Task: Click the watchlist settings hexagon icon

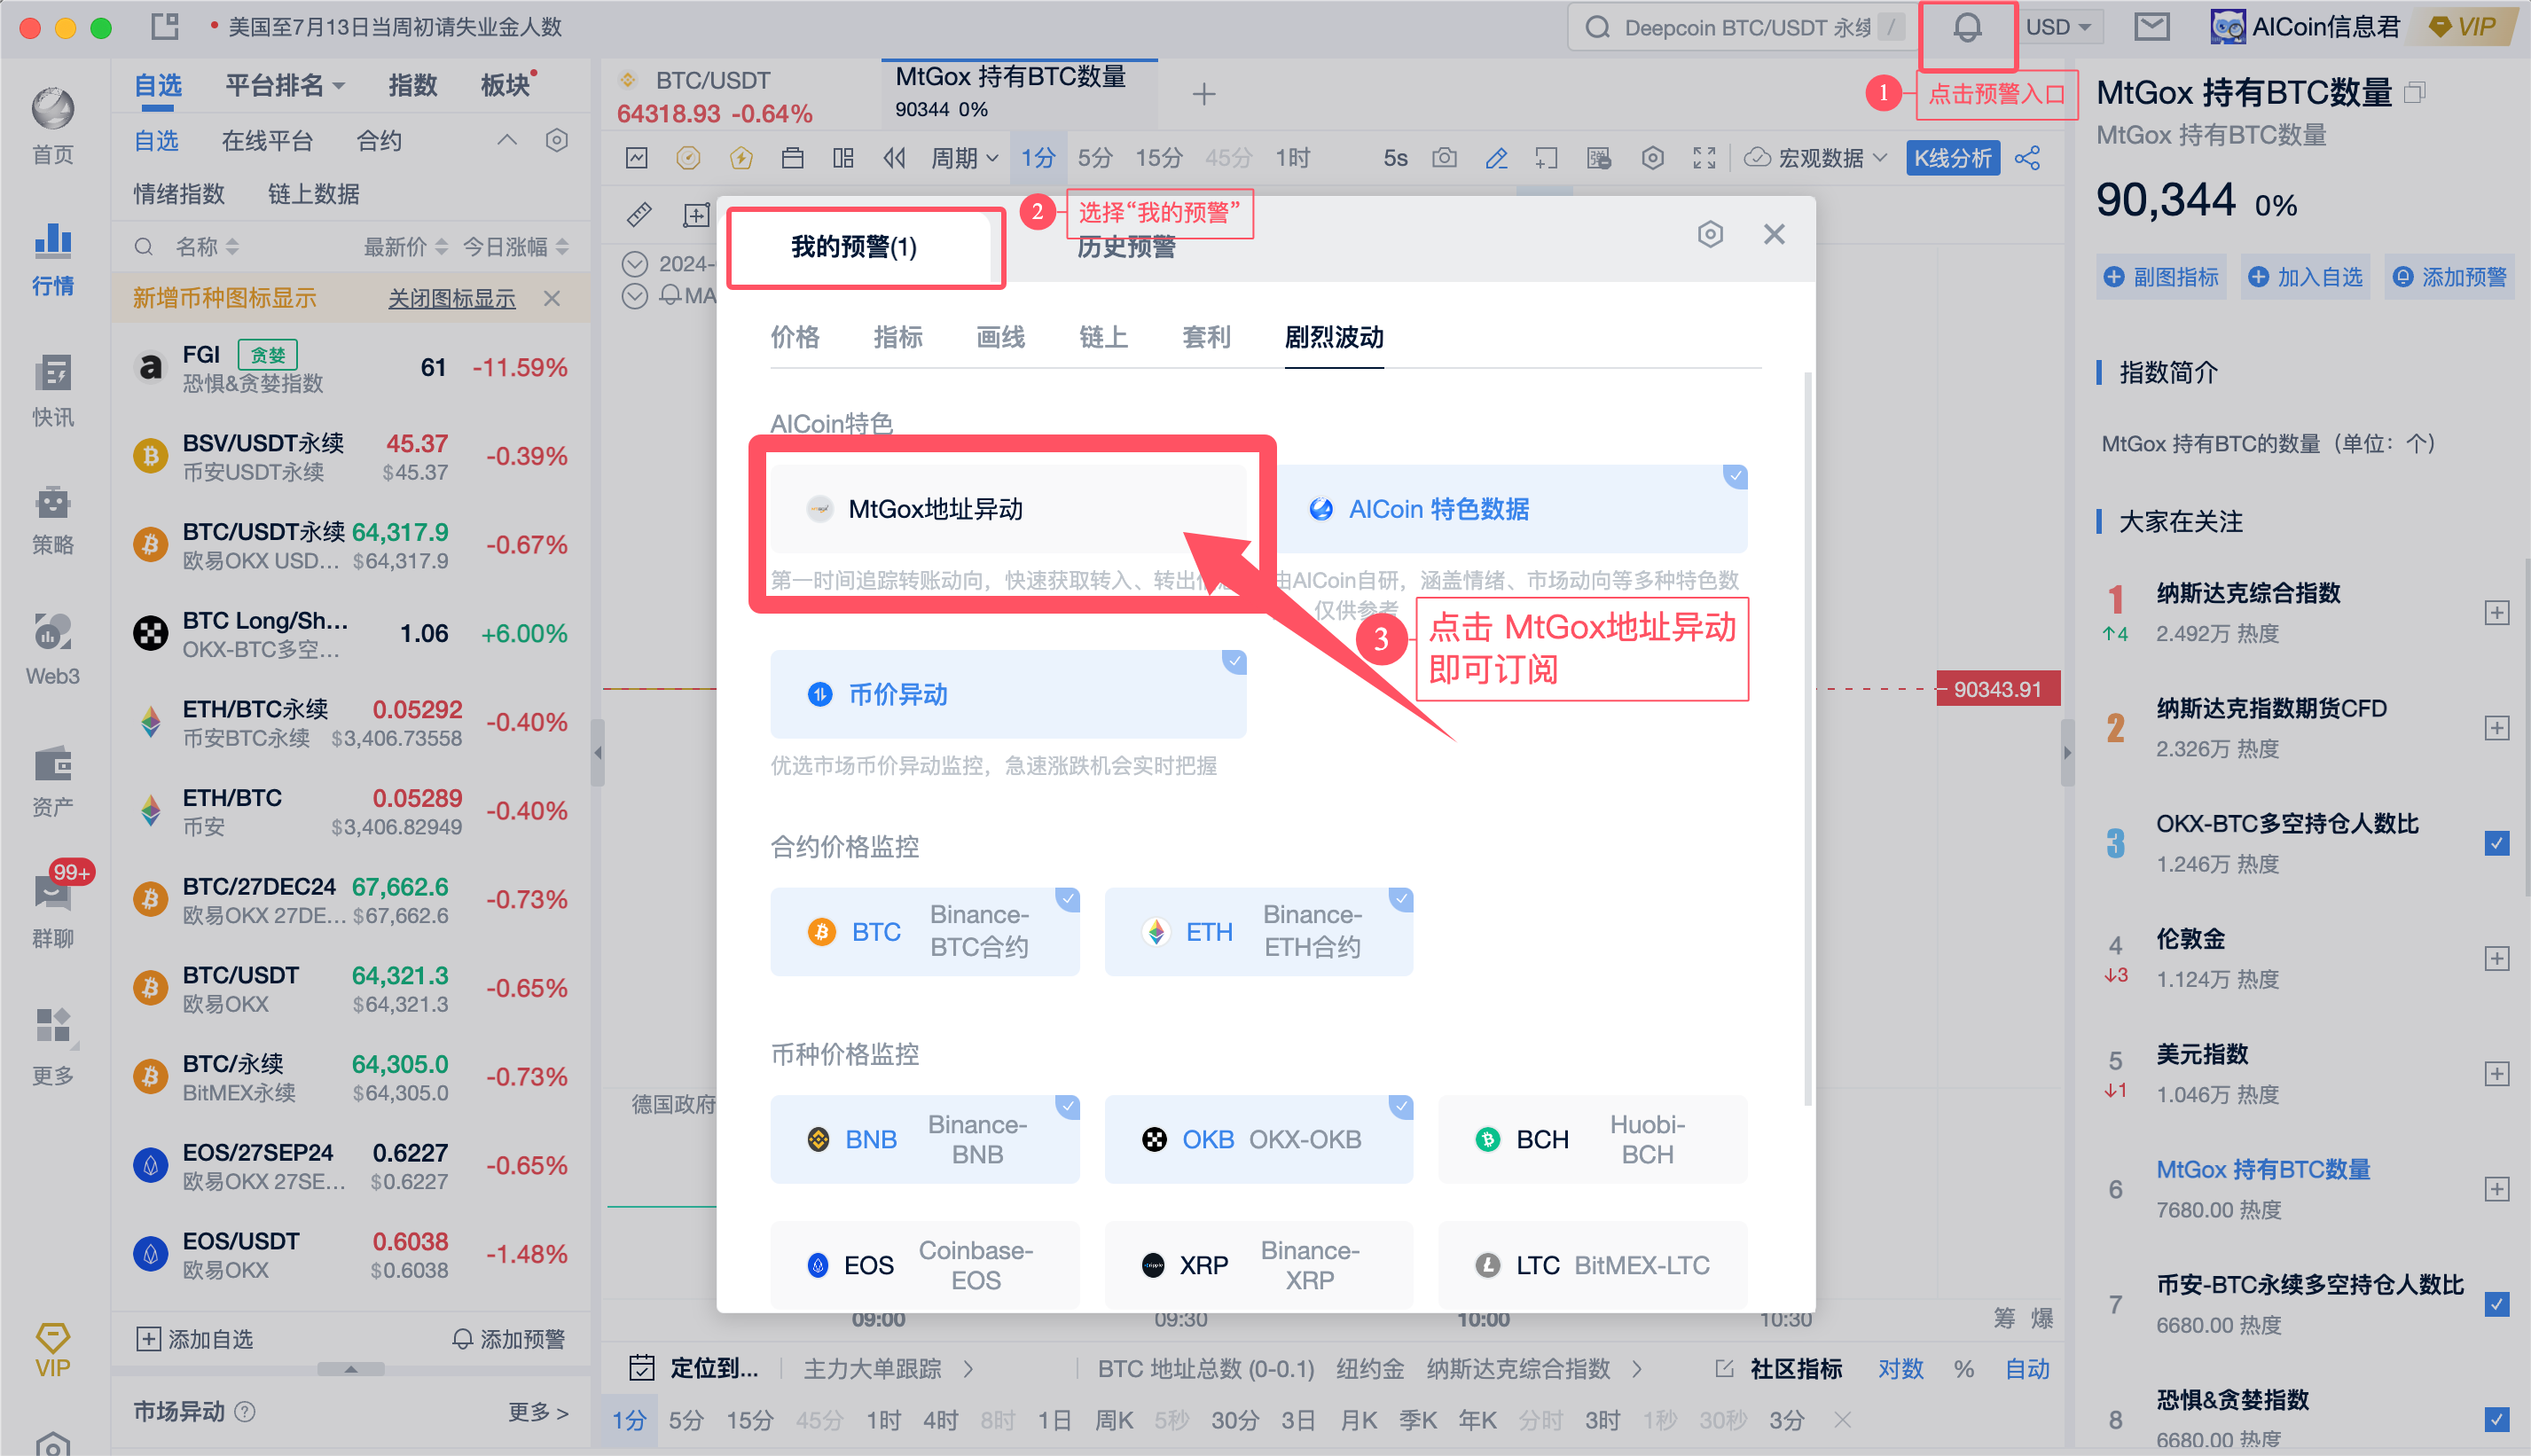Action: [557, 140]
